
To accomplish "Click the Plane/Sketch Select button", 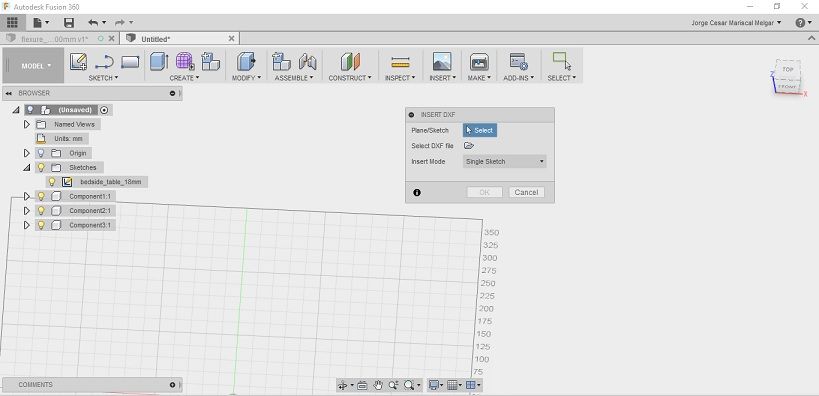I will point(479,130).
